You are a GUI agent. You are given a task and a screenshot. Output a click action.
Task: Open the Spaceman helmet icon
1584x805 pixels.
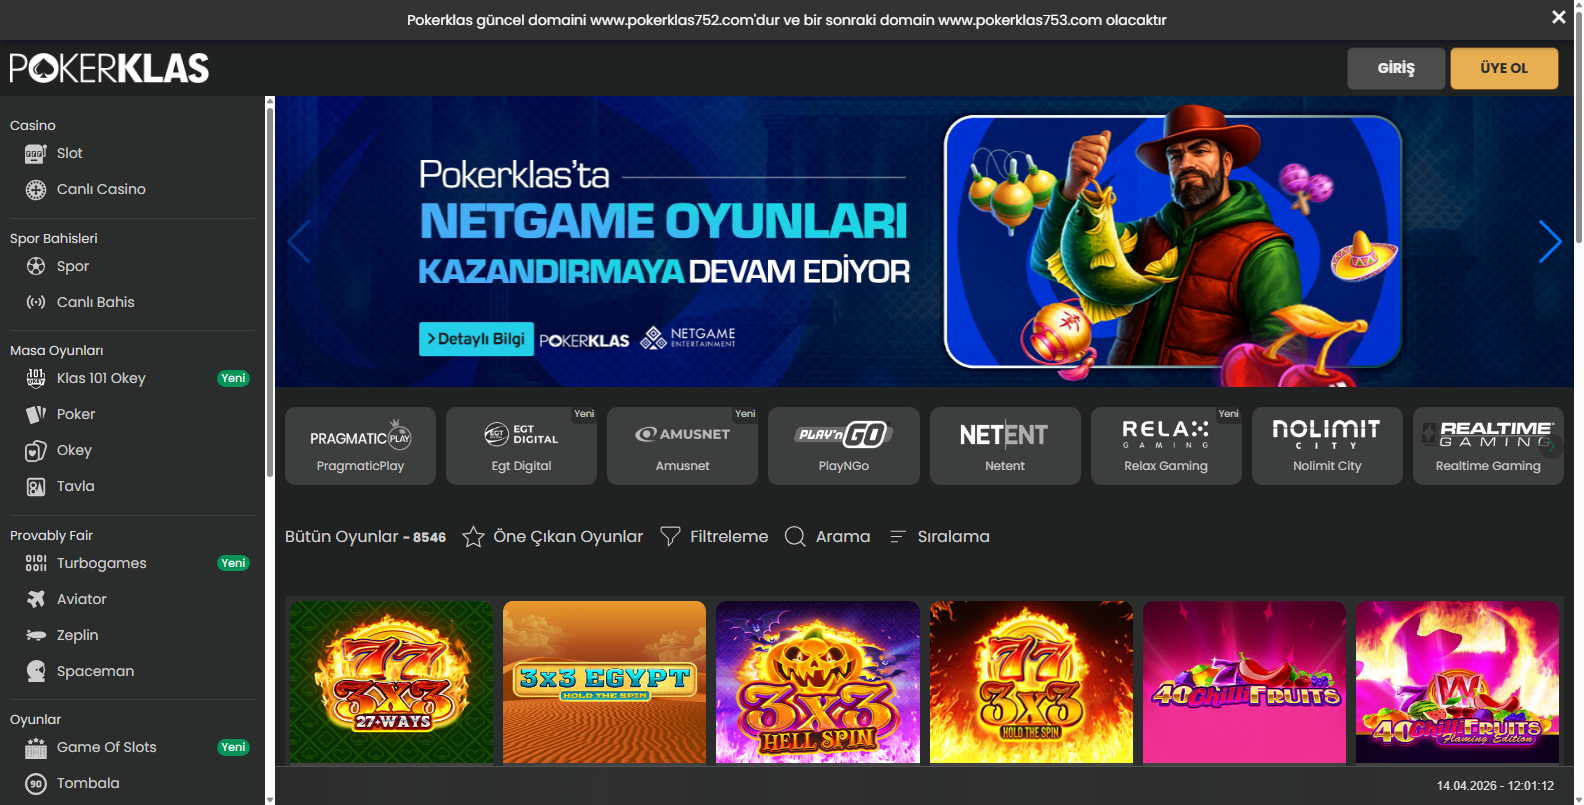(36, 671)
